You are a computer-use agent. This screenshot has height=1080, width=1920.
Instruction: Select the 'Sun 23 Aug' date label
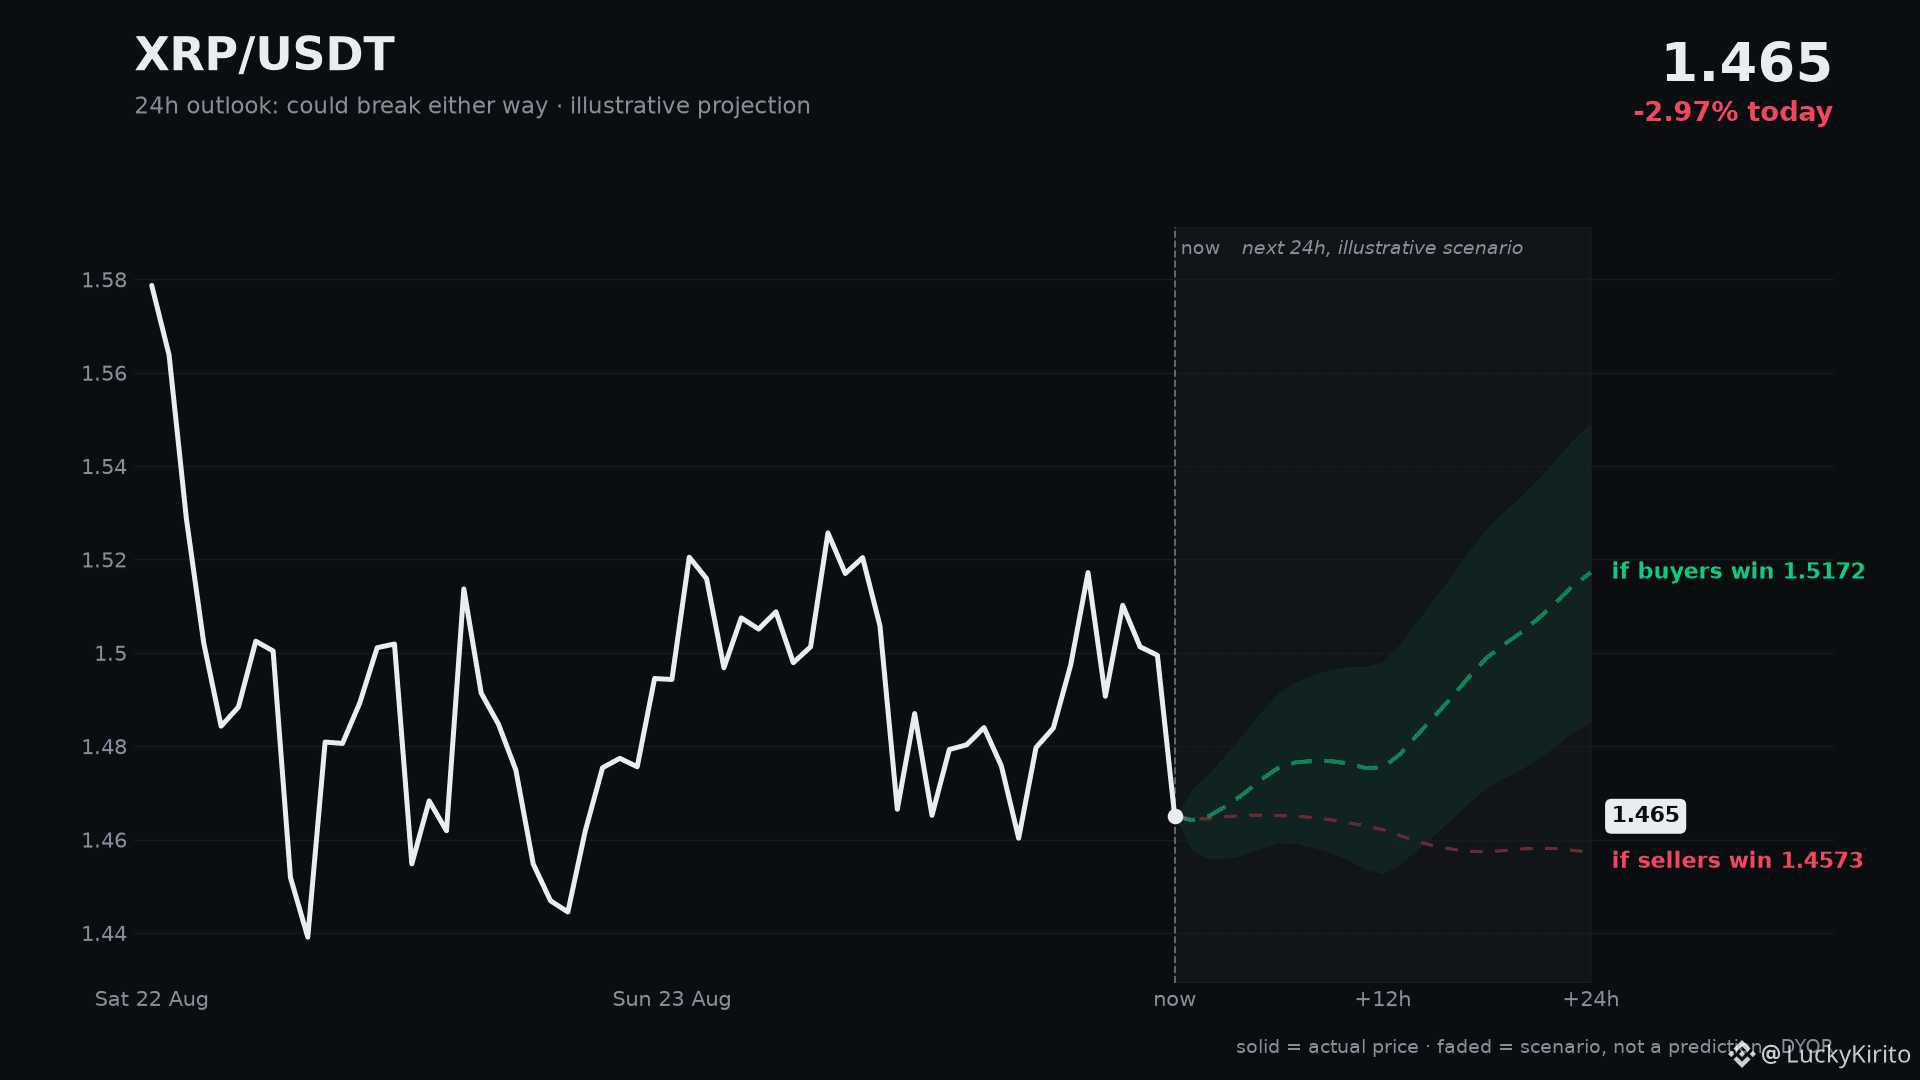(672, 999)
